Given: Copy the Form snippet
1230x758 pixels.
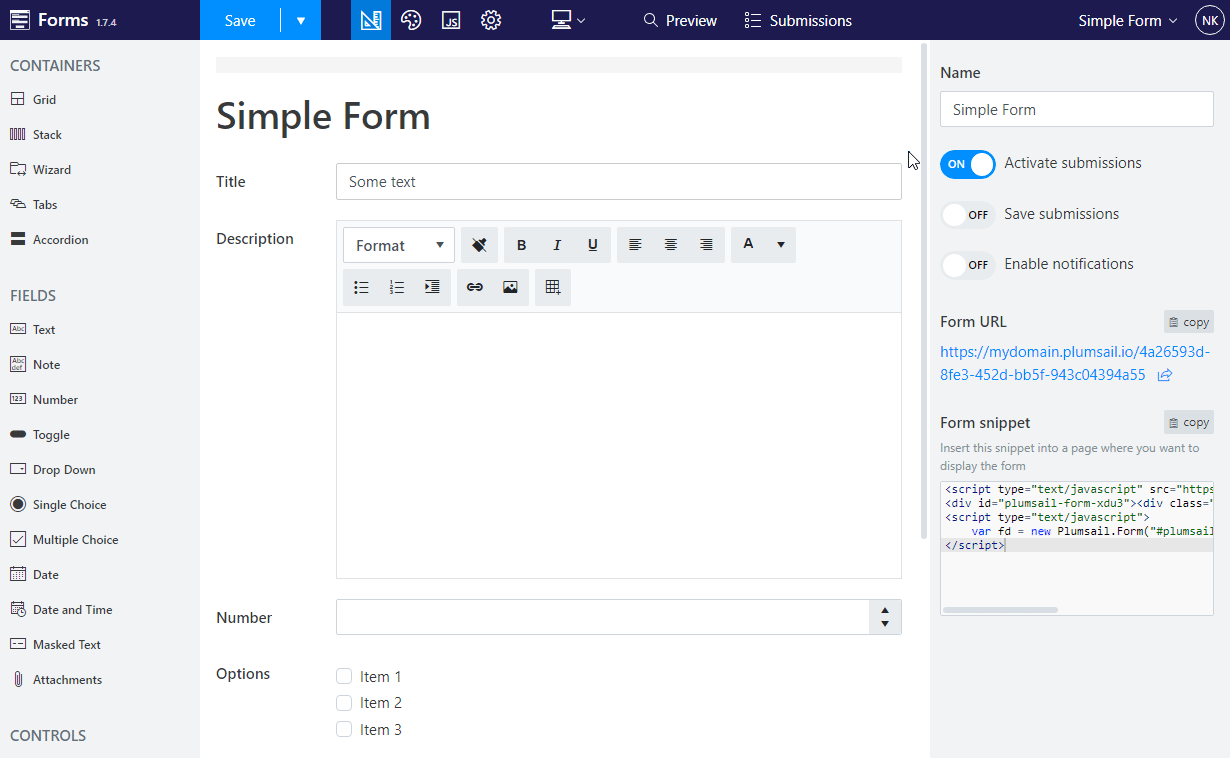Looking at the screenshot, I should coord(1189,422).
